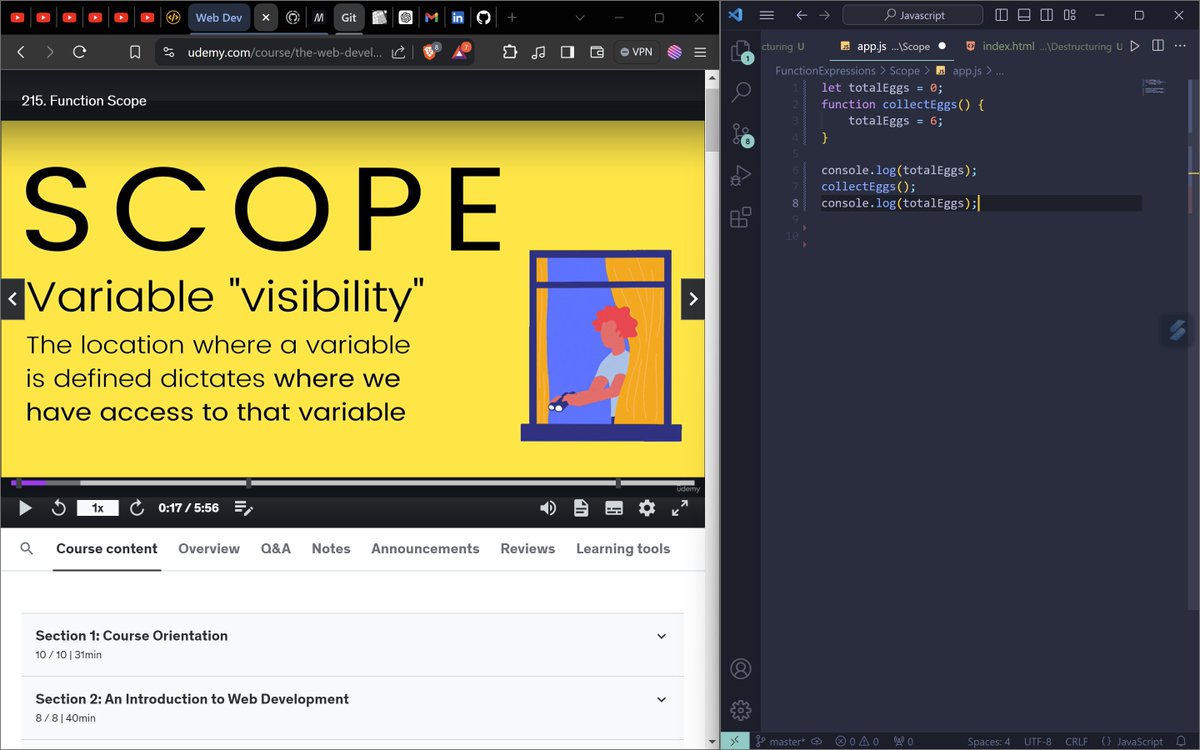Open Accounts icon in VS Code activity bar
This screenshot has width=1200, height=750.
coord(741,668)
